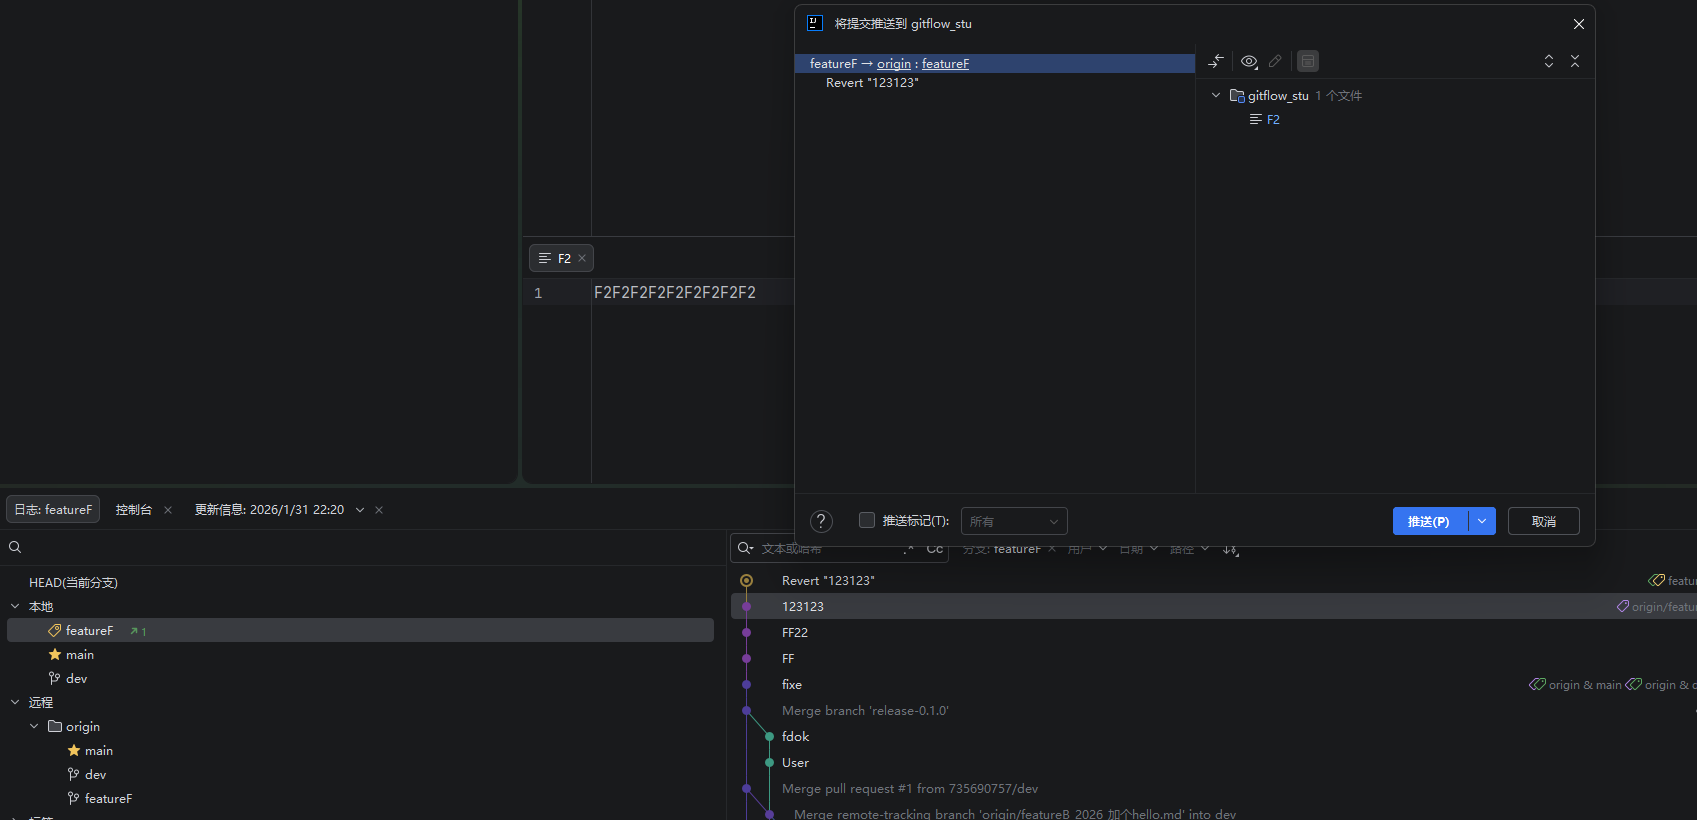Switch to the 日志: featureF tab

click(53, 509)
